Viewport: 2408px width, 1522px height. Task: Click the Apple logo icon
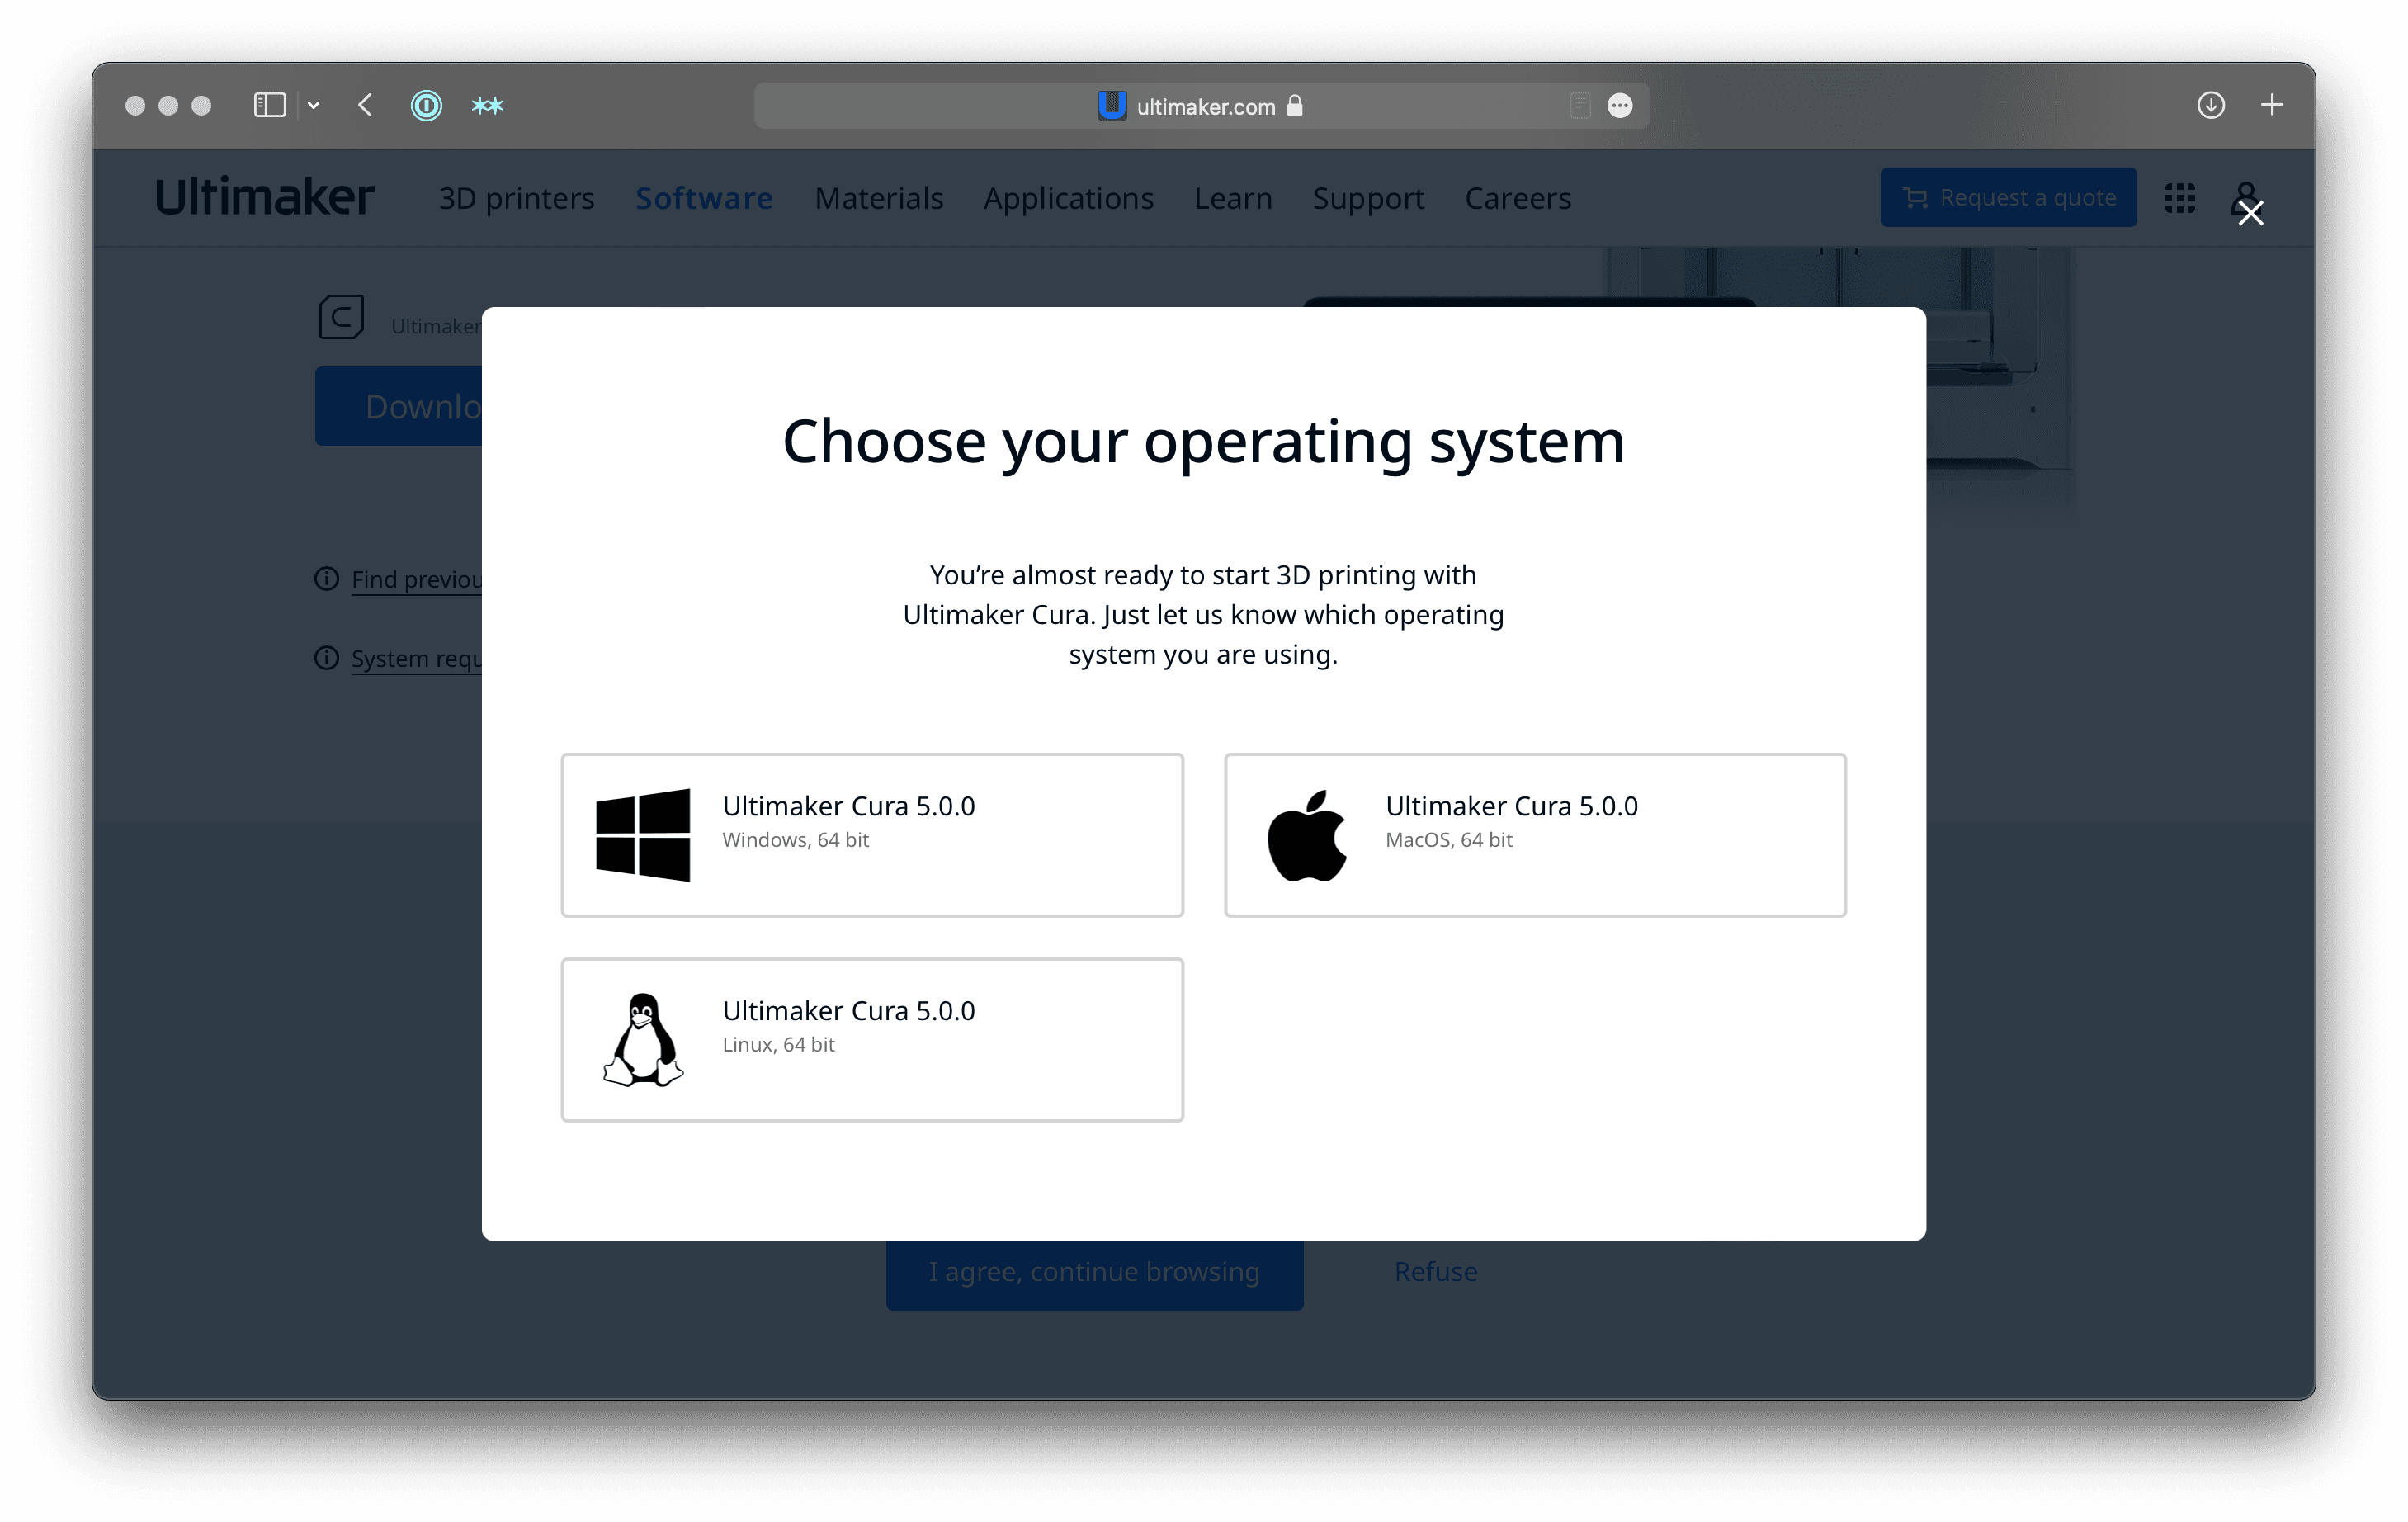coord(1307,835)
